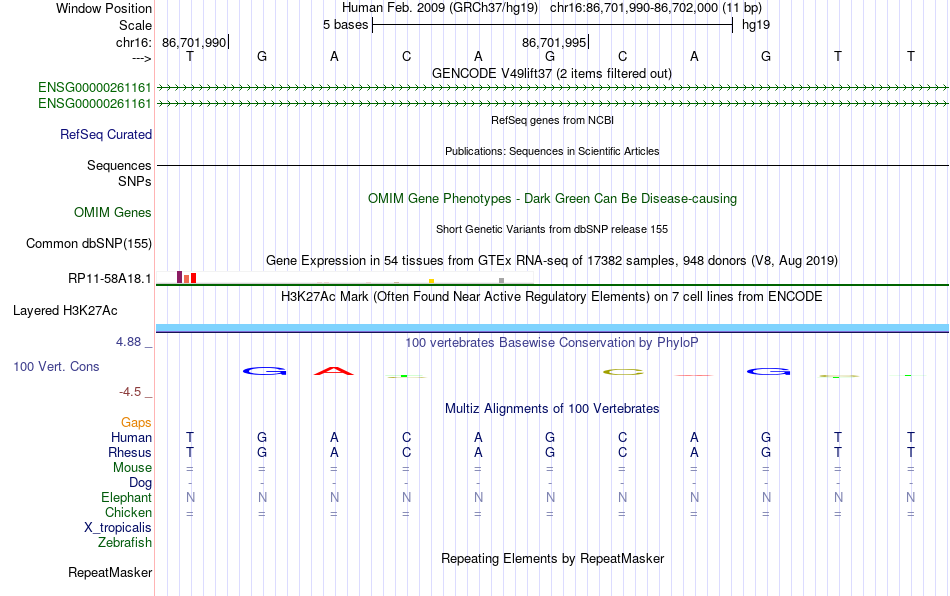
Task: Select the Elephant species label
Action: (x=126, y=497)
